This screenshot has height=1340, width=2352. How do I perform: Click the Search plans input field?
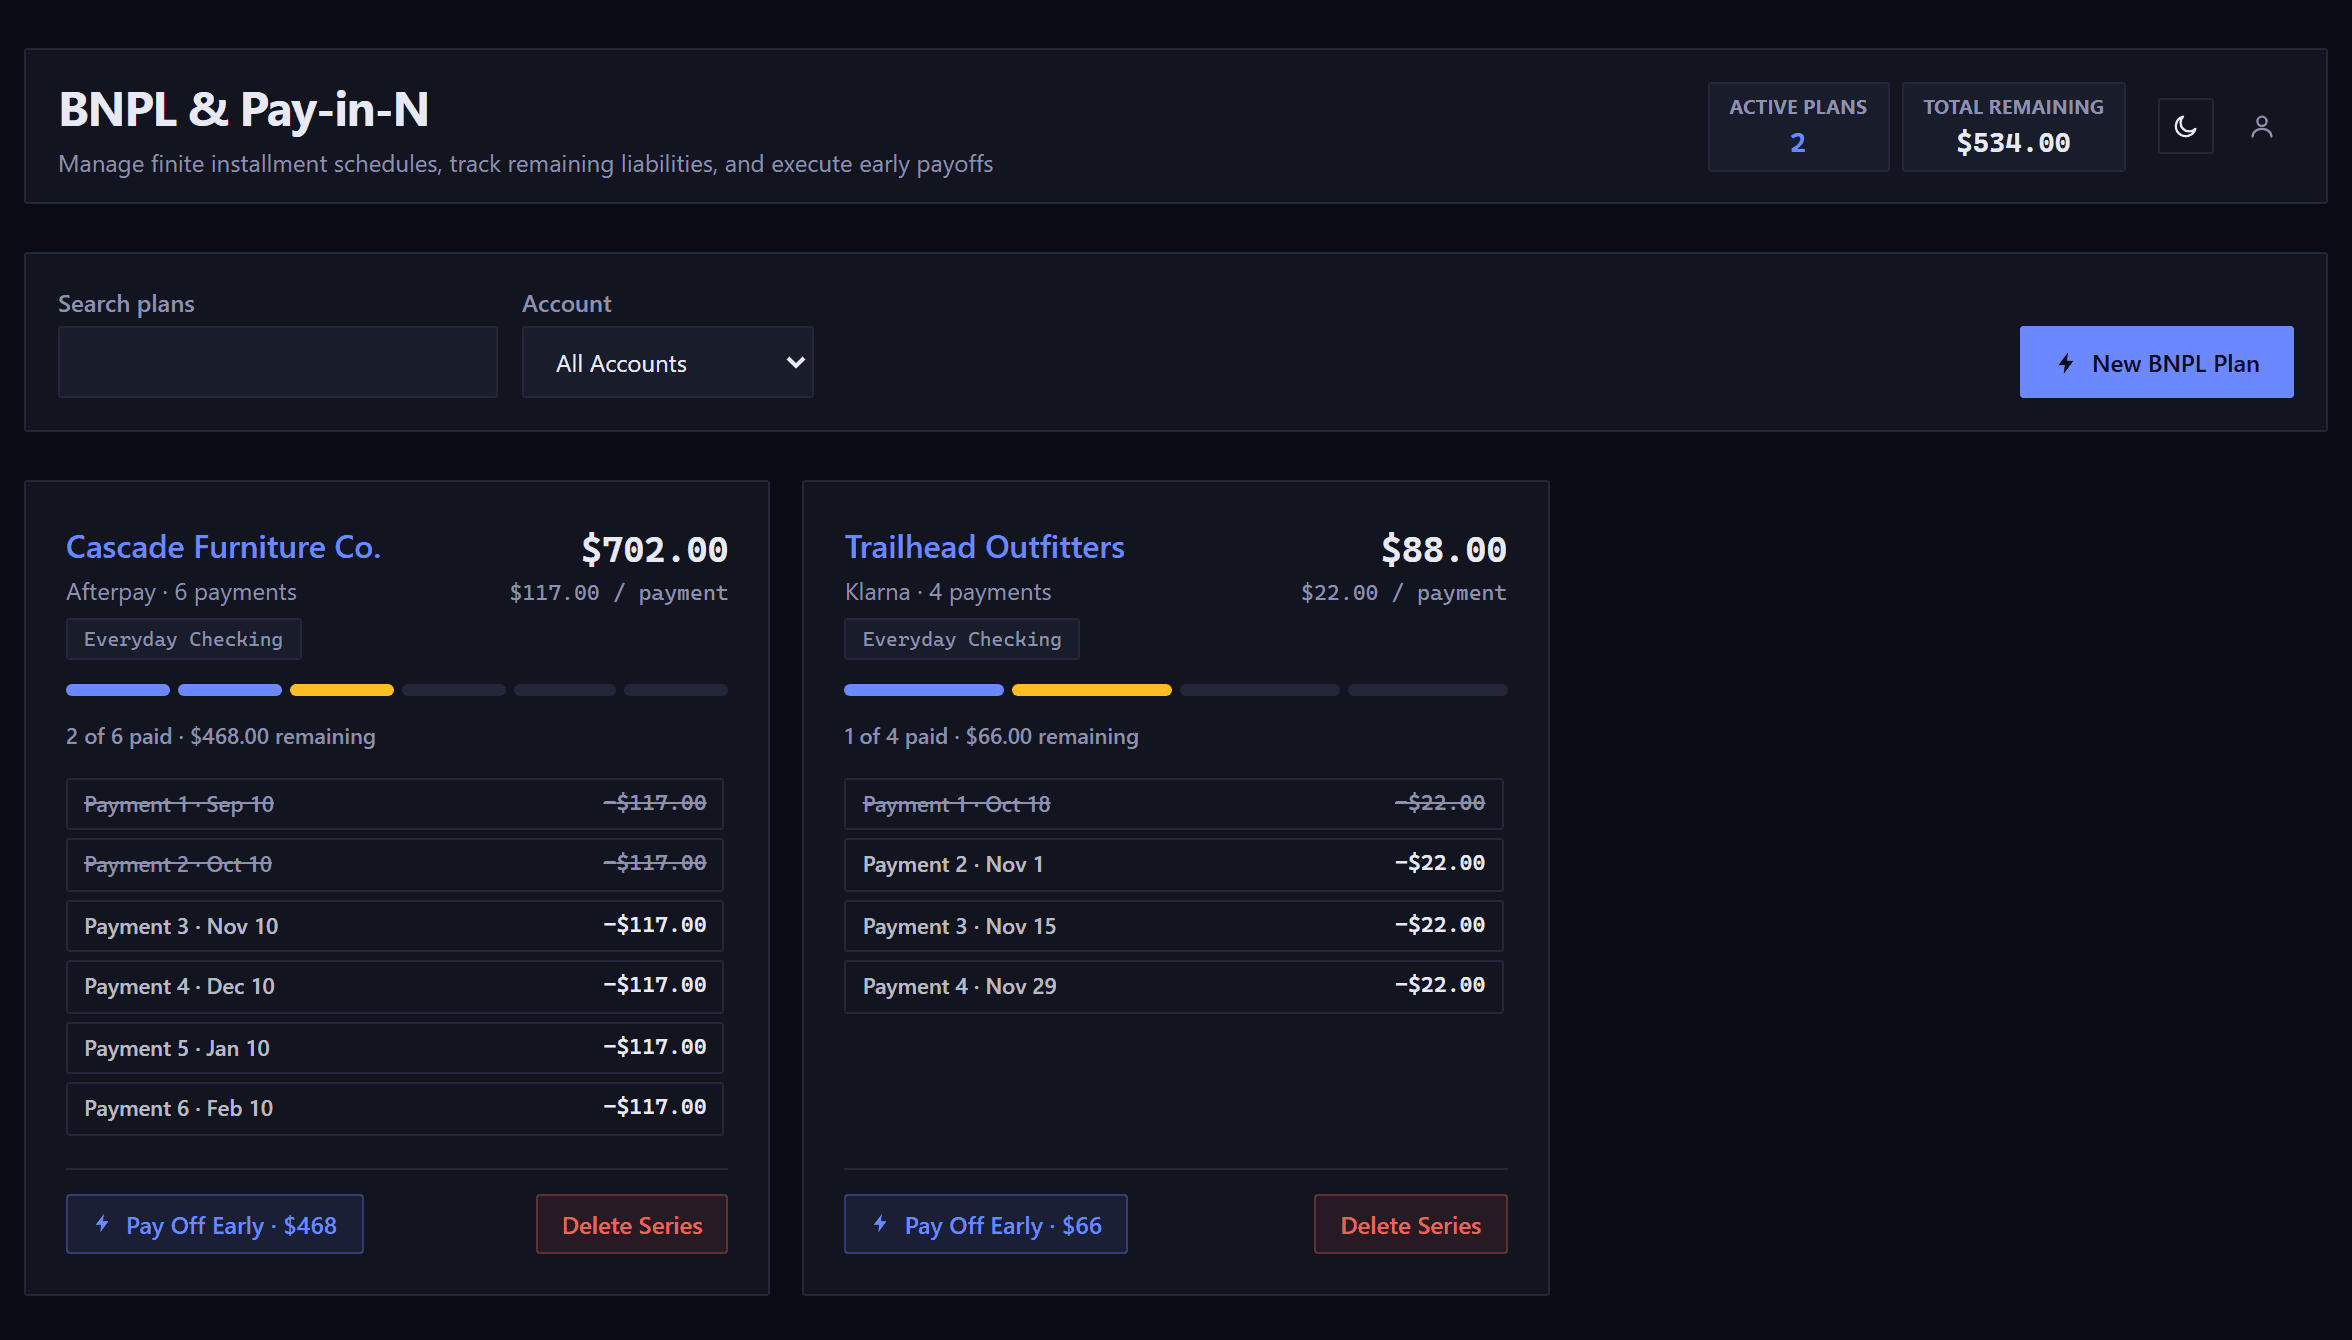pyautogui.click(x=278, y=362)
